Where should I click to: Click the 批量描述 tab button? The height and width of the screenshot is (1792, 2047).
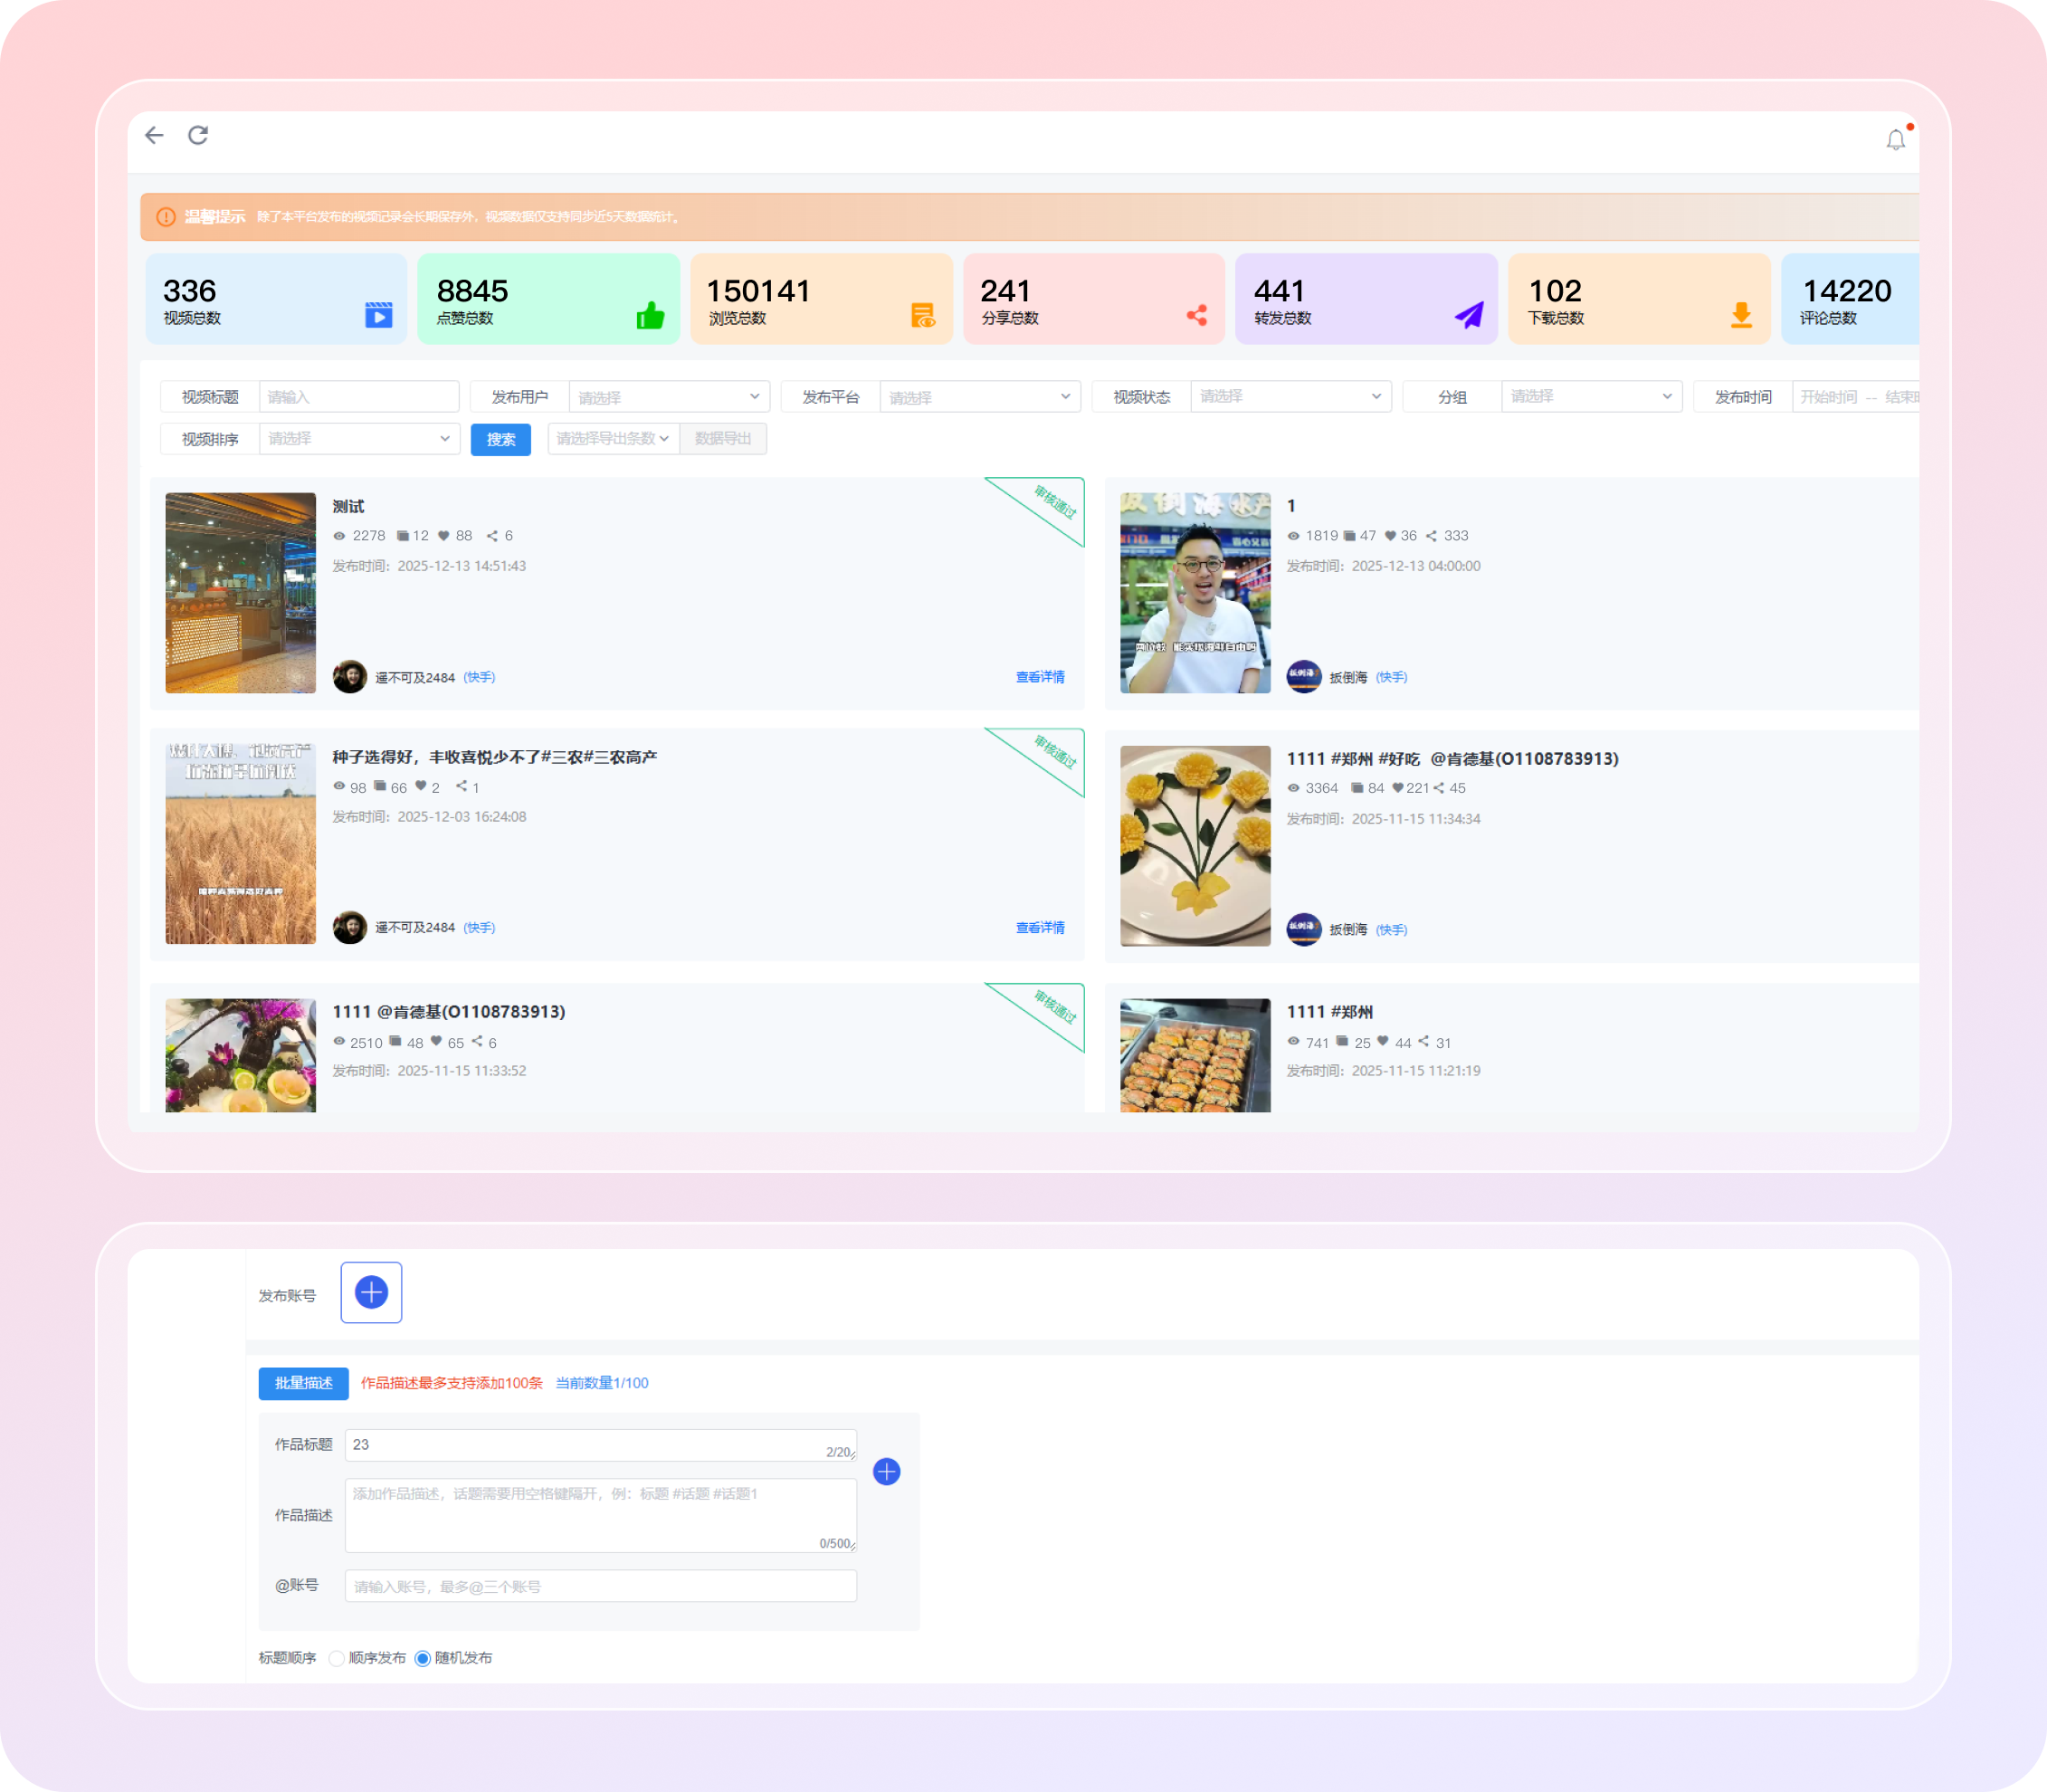click(303, 1383)
